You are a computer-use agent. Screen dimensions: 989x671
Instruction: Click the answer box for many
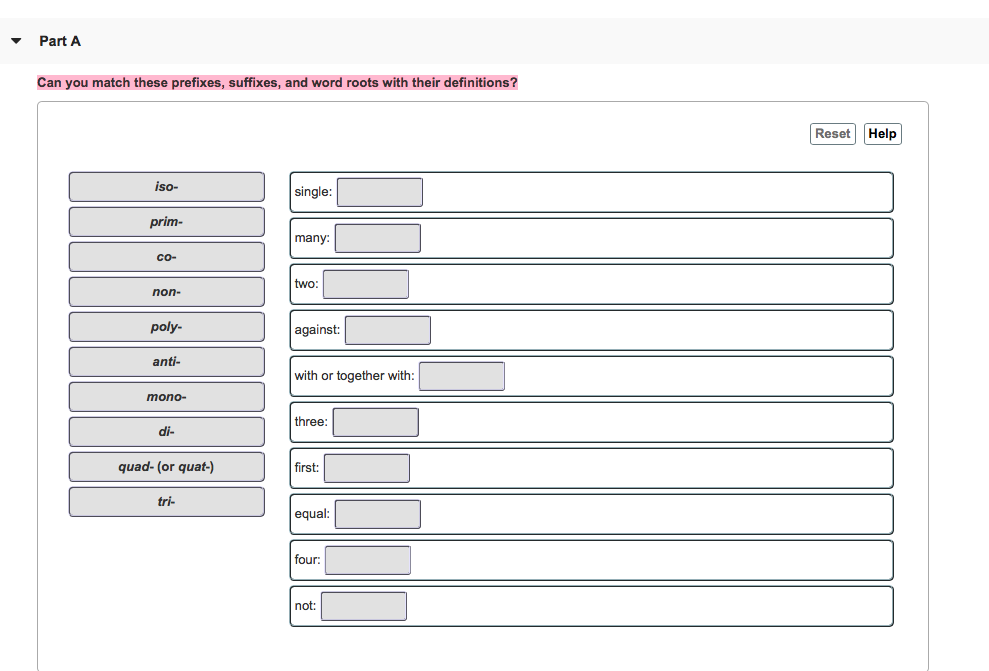point(378,237)
